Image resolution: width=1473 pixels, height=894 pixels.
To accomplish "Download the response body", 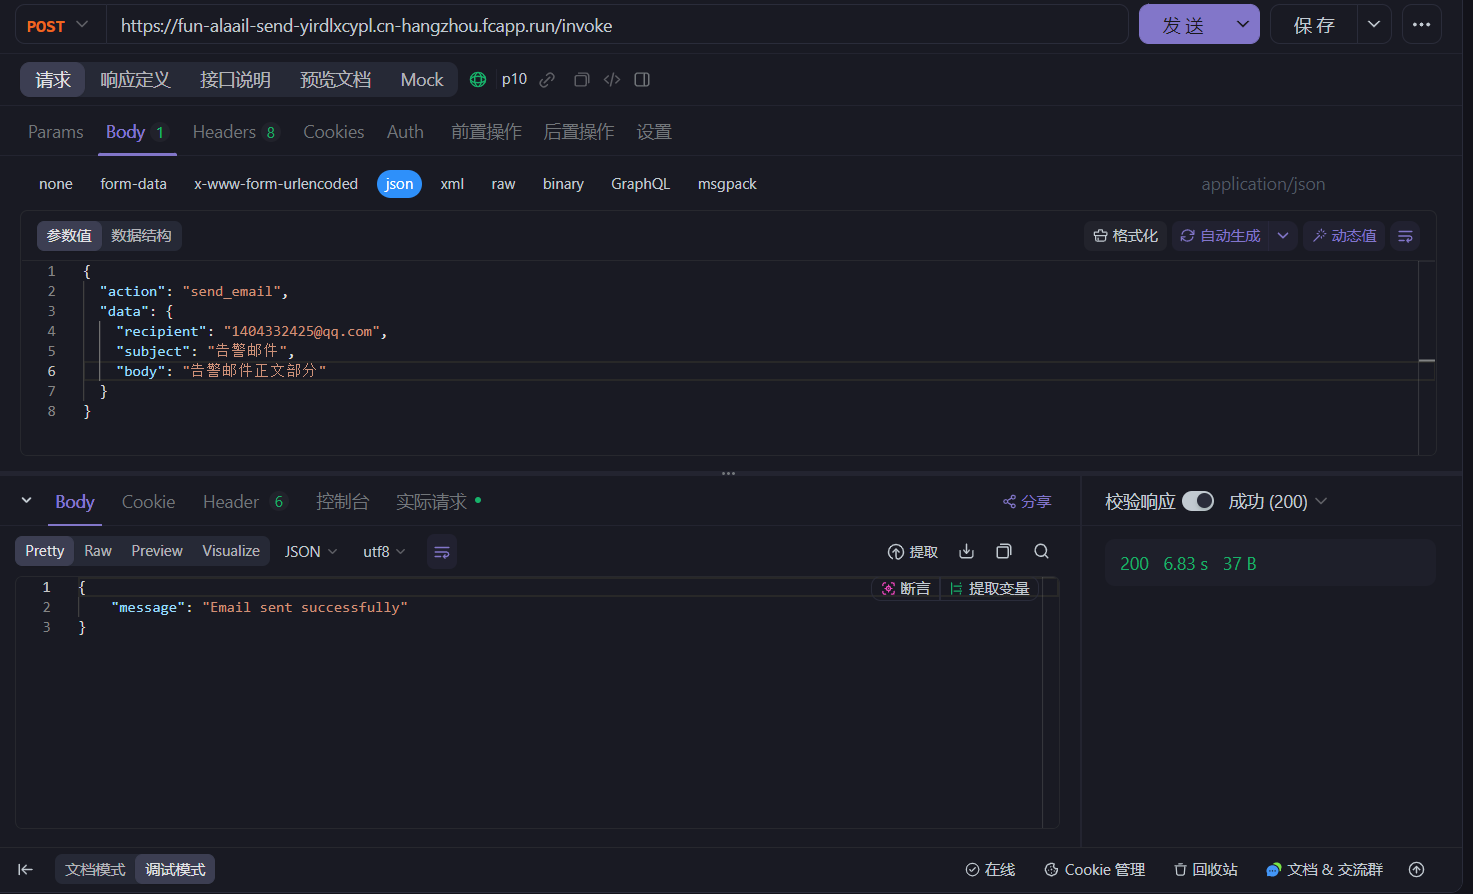I will coord(966,551).
